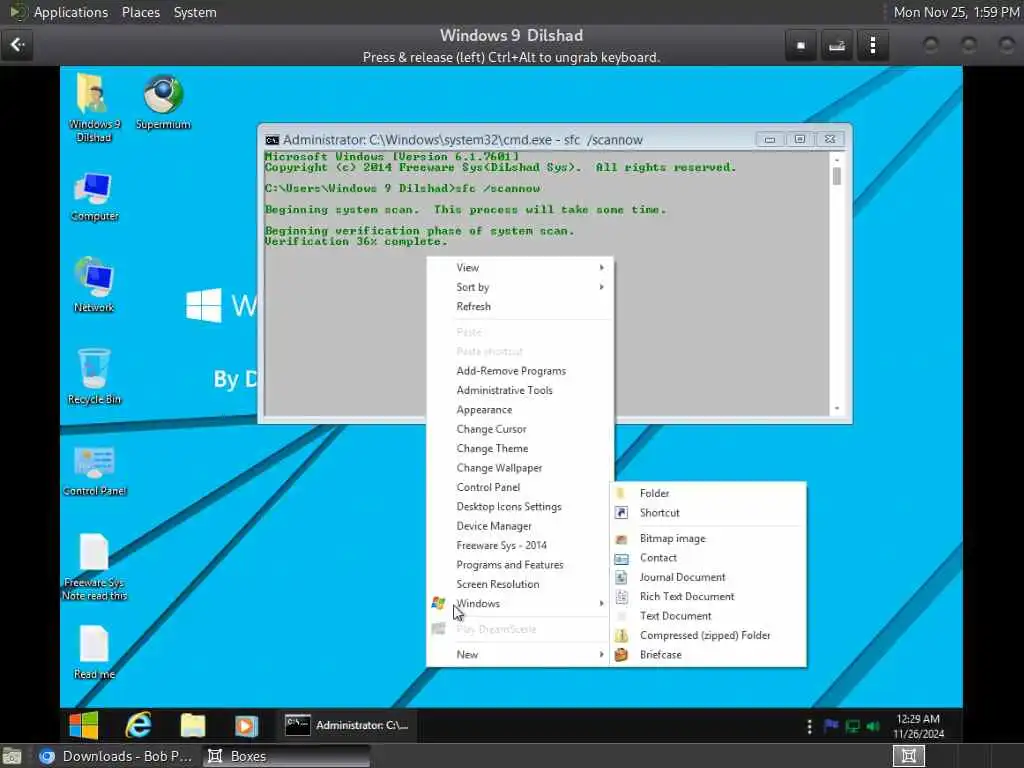Open the Read me file icon
Screen dimensions: 1024x768
[x=94, y=652]
